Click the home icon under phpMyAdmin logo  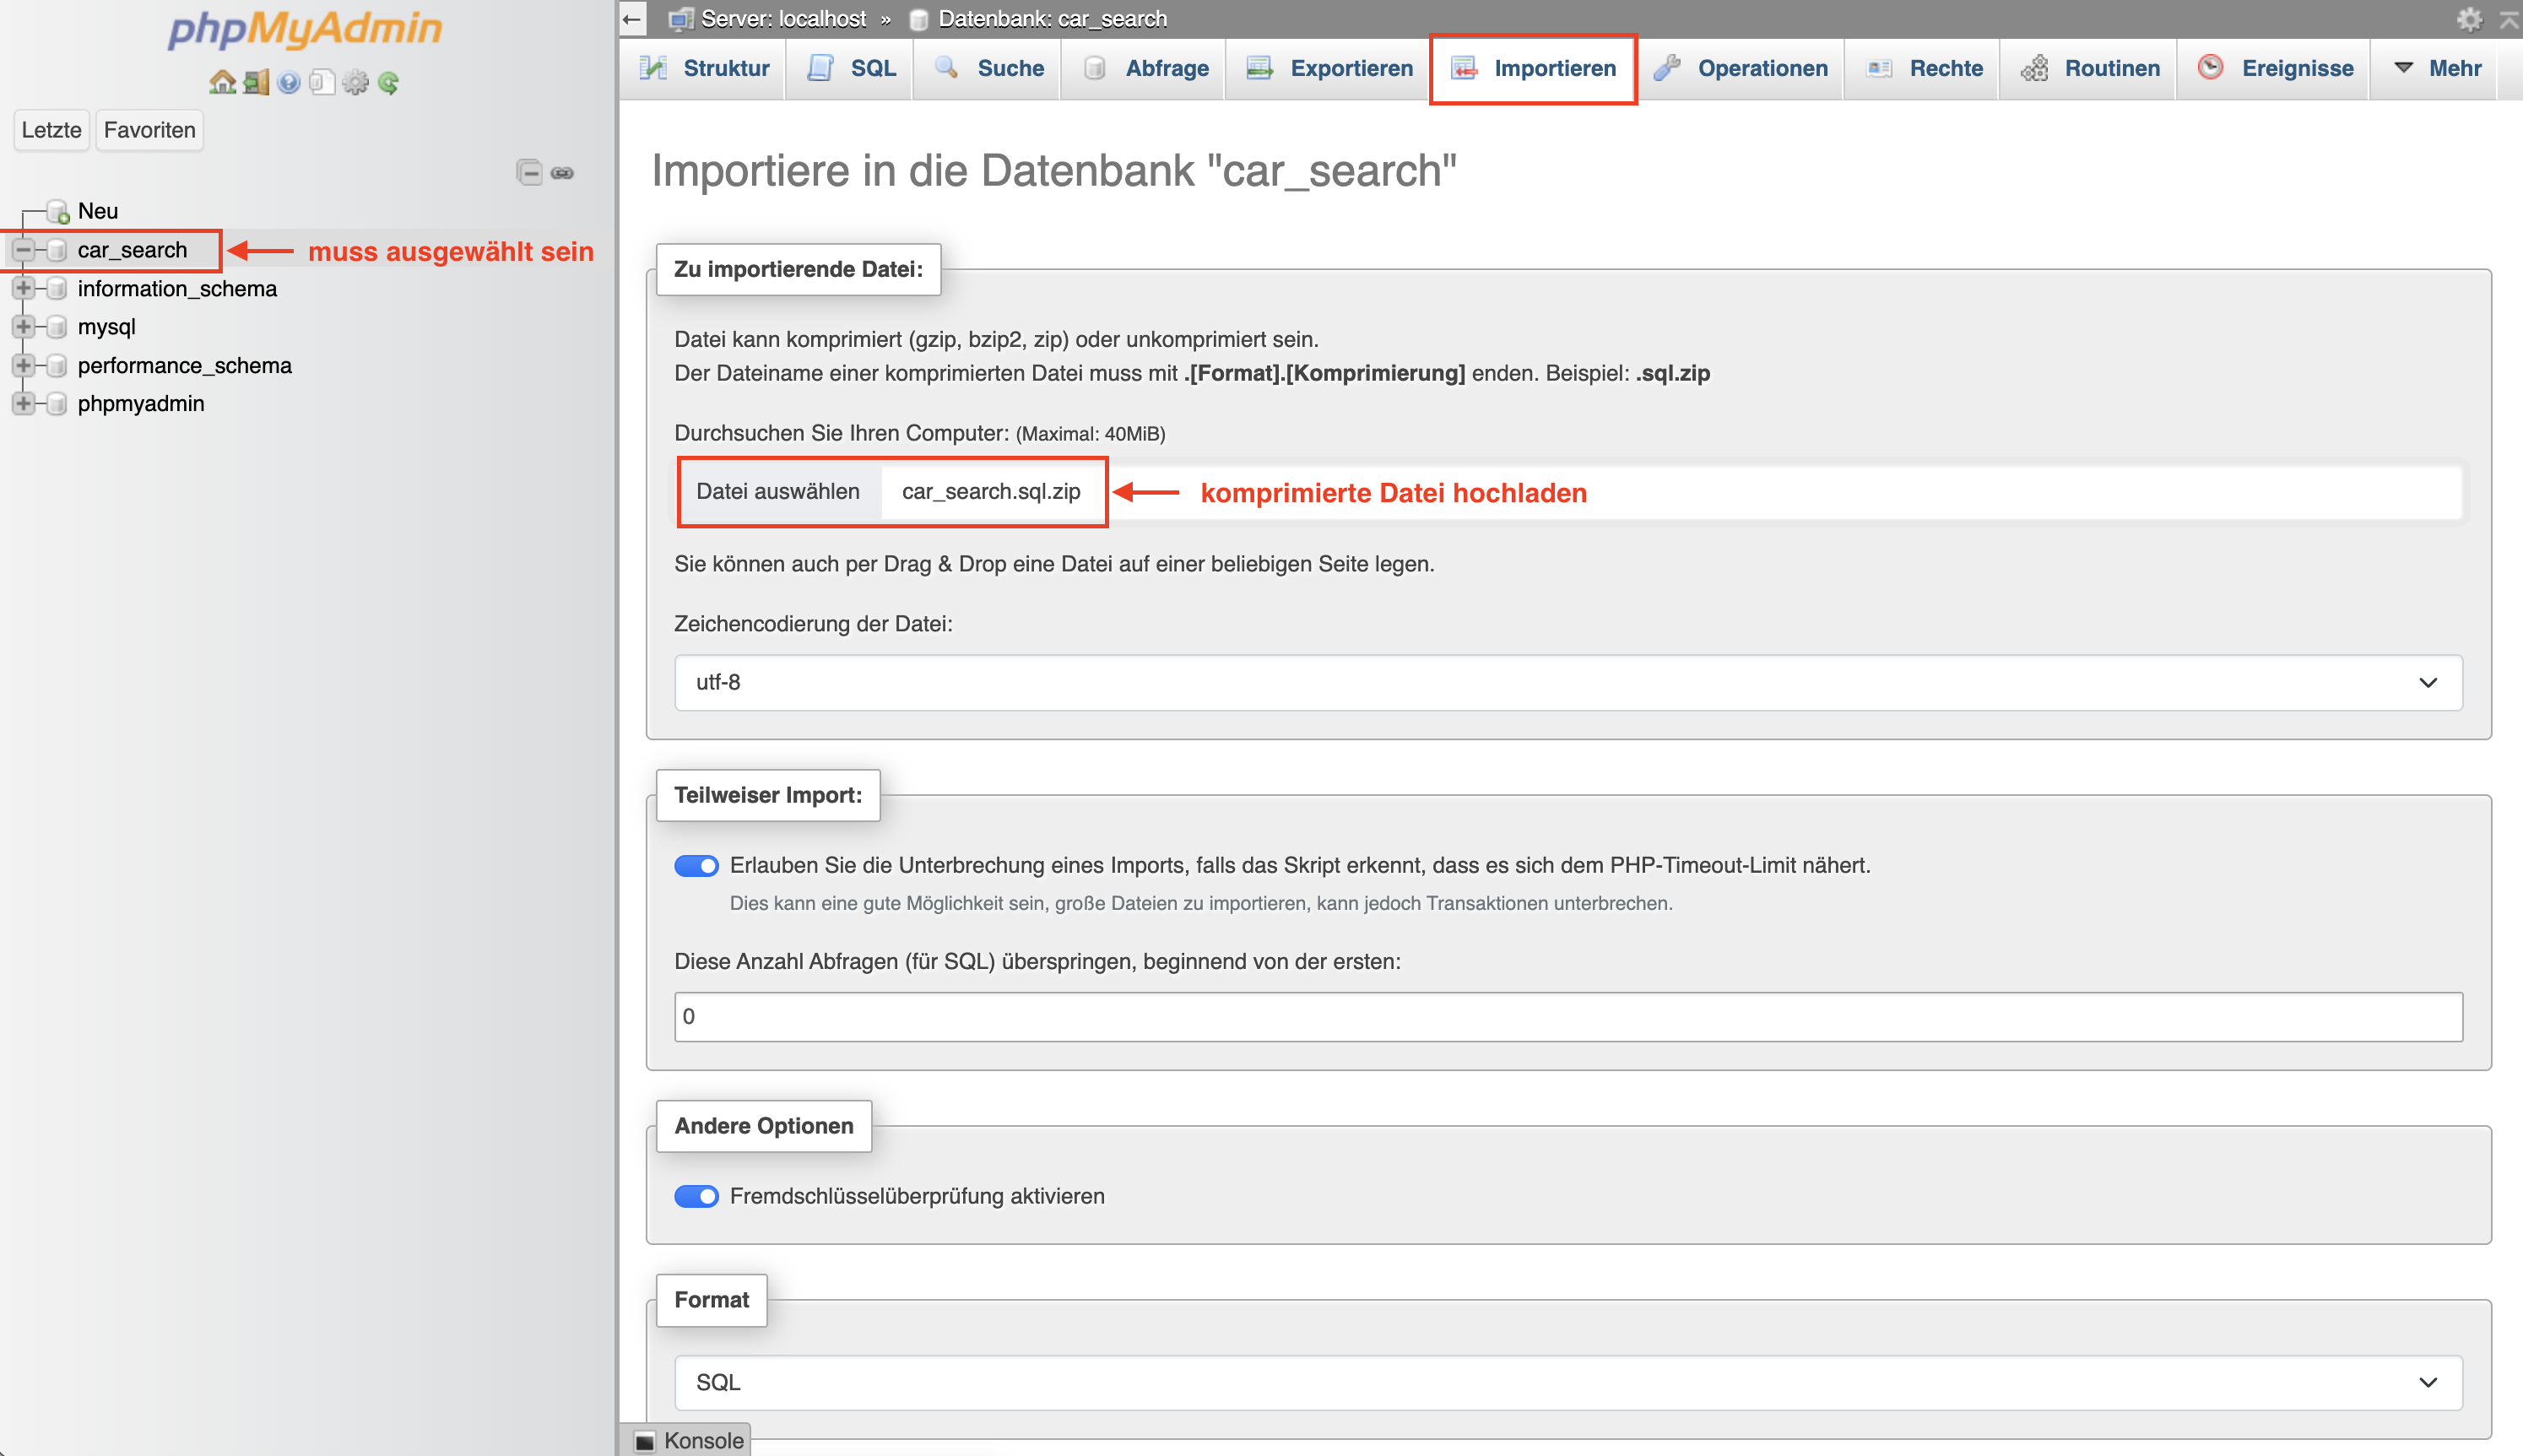coord(222,82)
